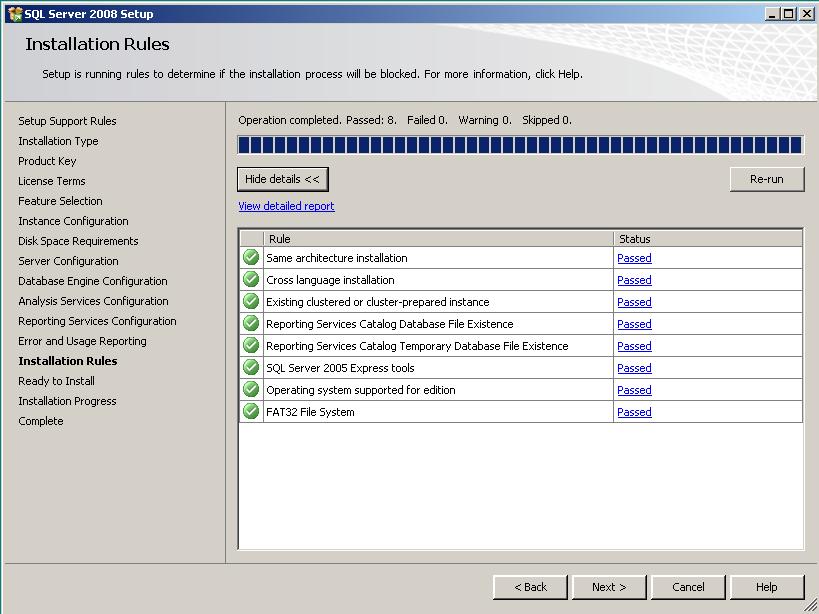The image size is (819, 614).
Task: Open Passed link for Operating system supported
Action: [x=634, y=389]
